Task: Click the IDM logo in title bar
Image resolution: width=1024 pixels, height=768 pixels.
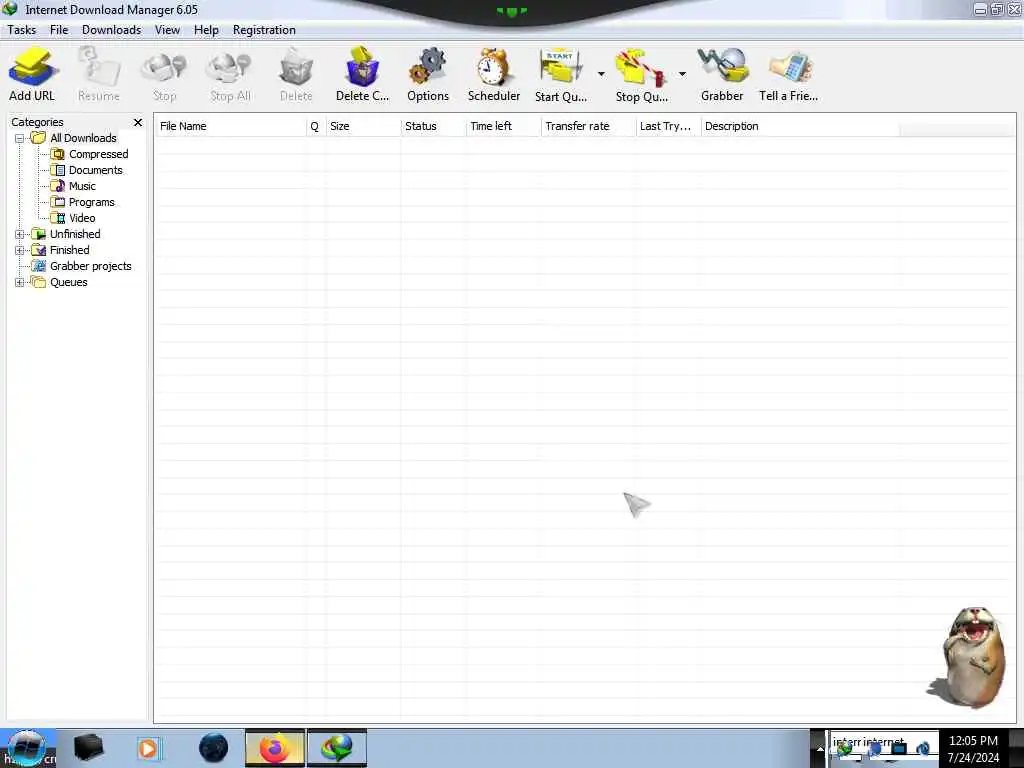Action: click(10, 9)
